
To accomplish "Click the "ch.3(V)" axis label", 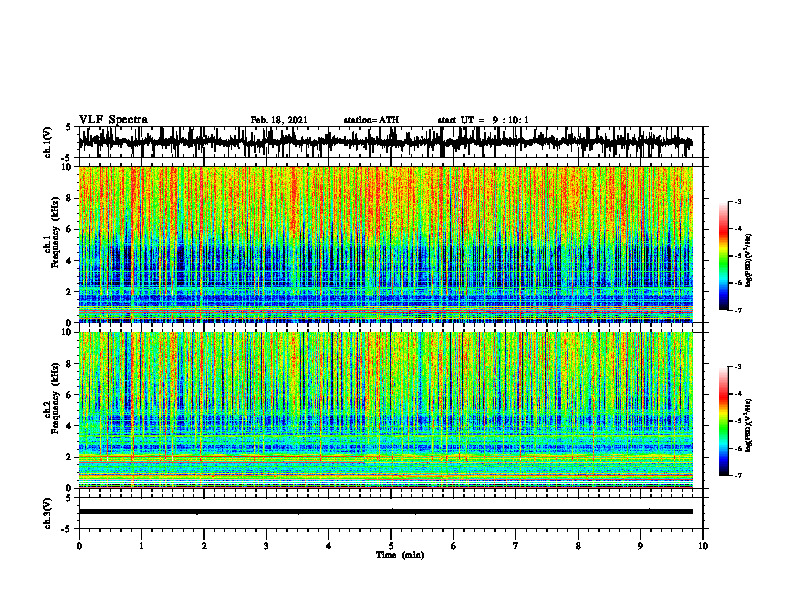I will pos(47,513).
